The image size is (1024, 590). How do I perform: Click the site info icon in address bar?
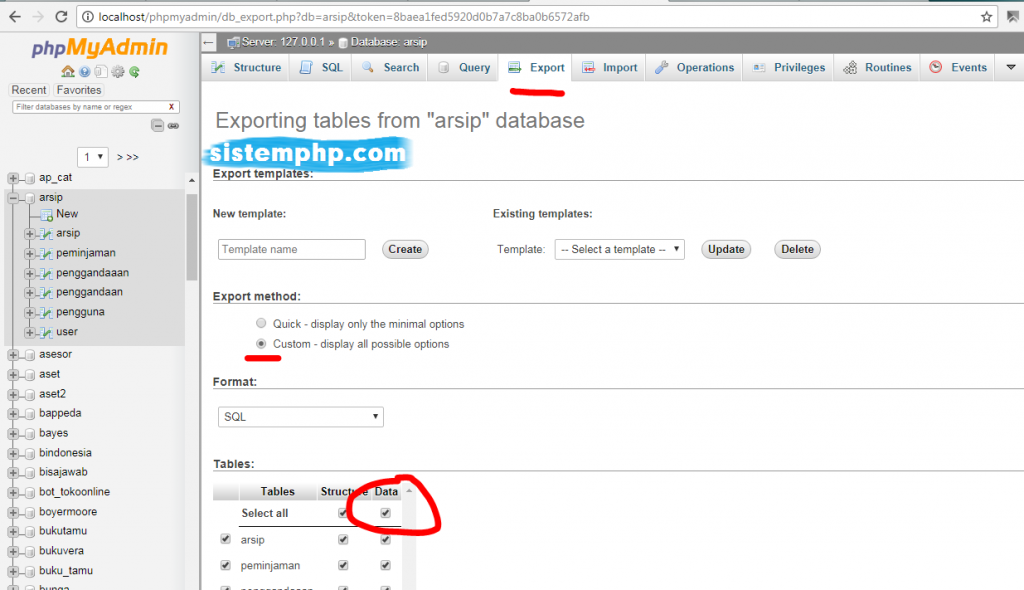88,17
